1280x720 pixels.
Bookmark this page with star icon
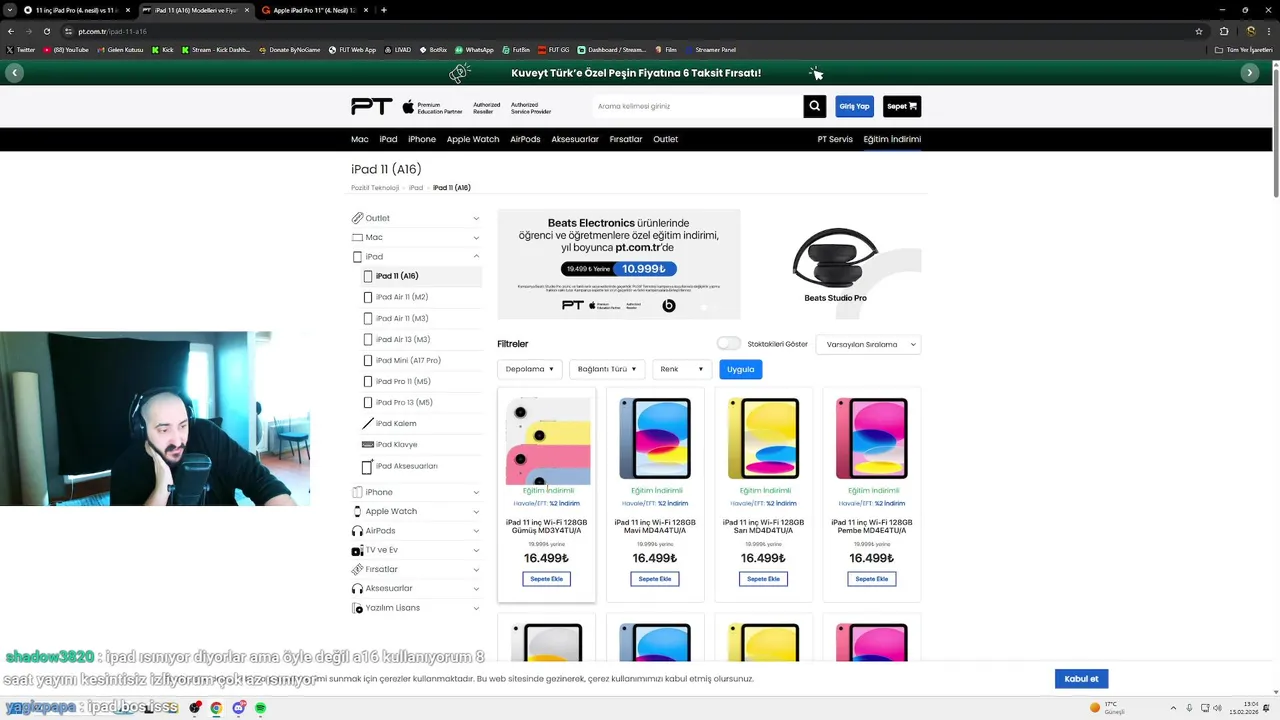pos(1199,31)
